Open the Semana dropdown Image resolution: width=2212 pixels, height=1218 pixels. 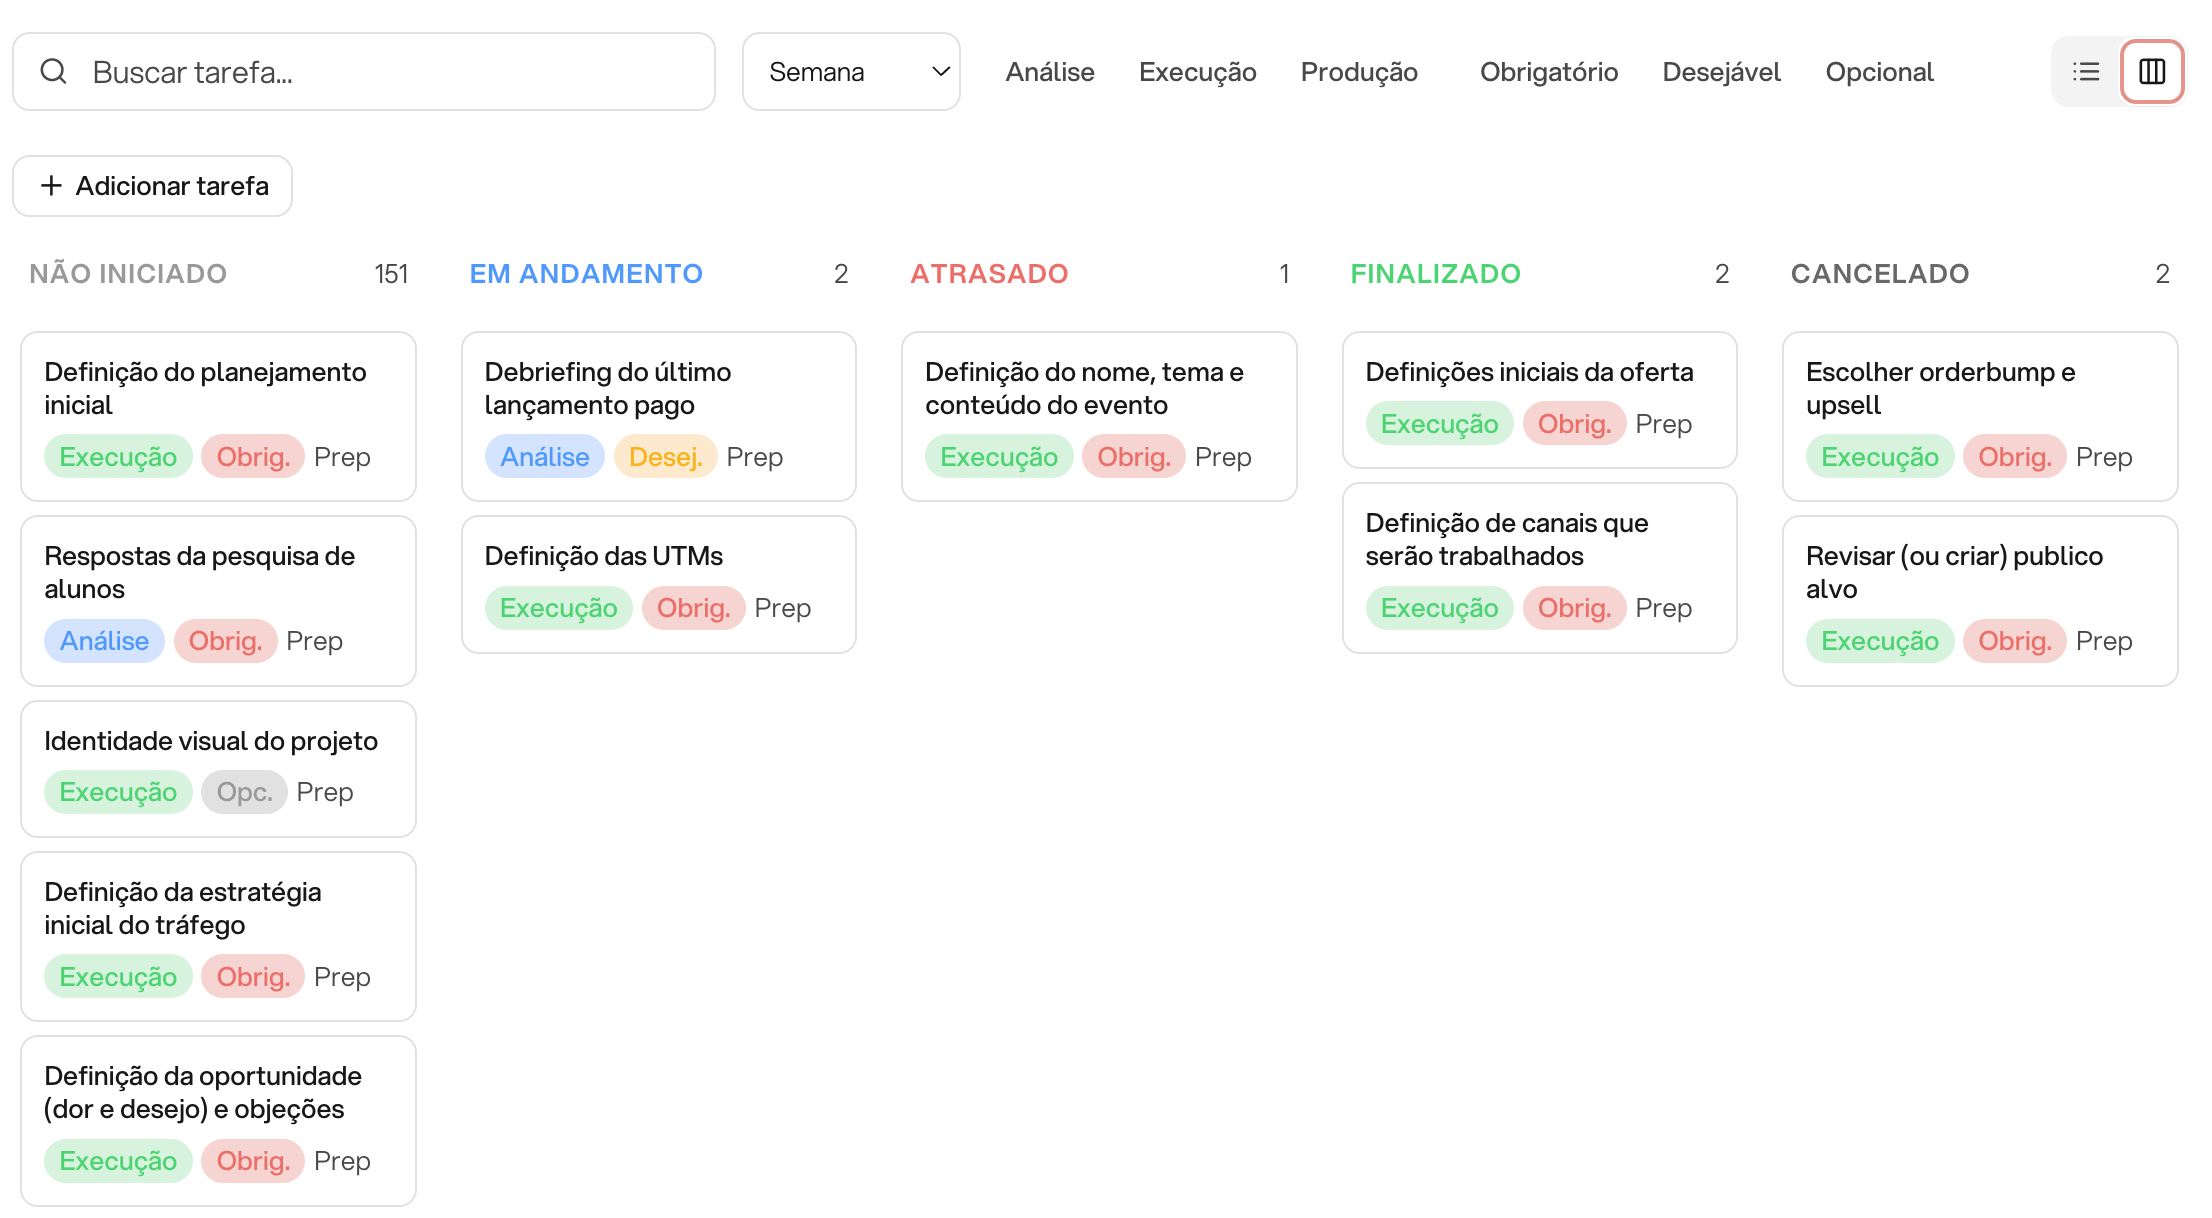point(851,71)
